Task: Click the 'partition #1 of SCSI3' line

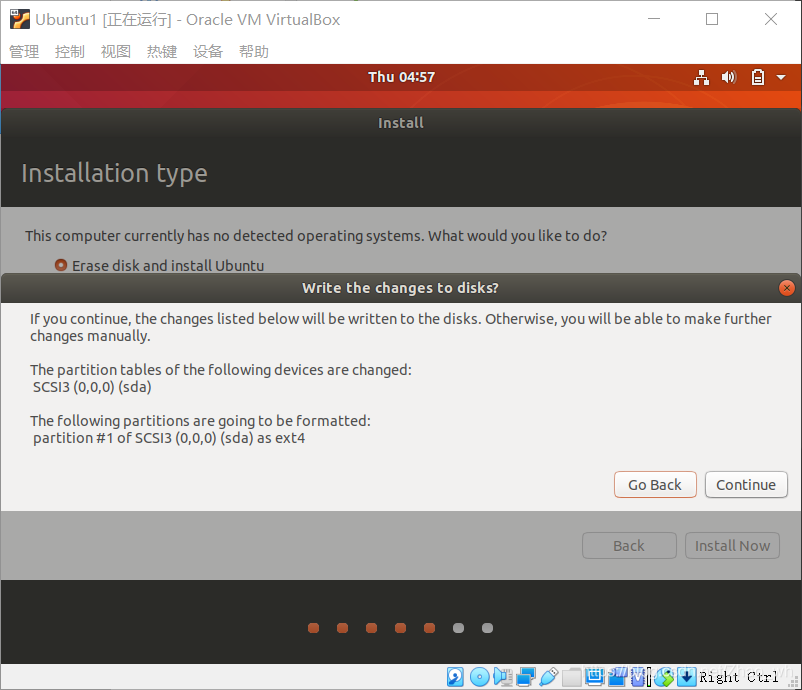Action: point(169,438)
